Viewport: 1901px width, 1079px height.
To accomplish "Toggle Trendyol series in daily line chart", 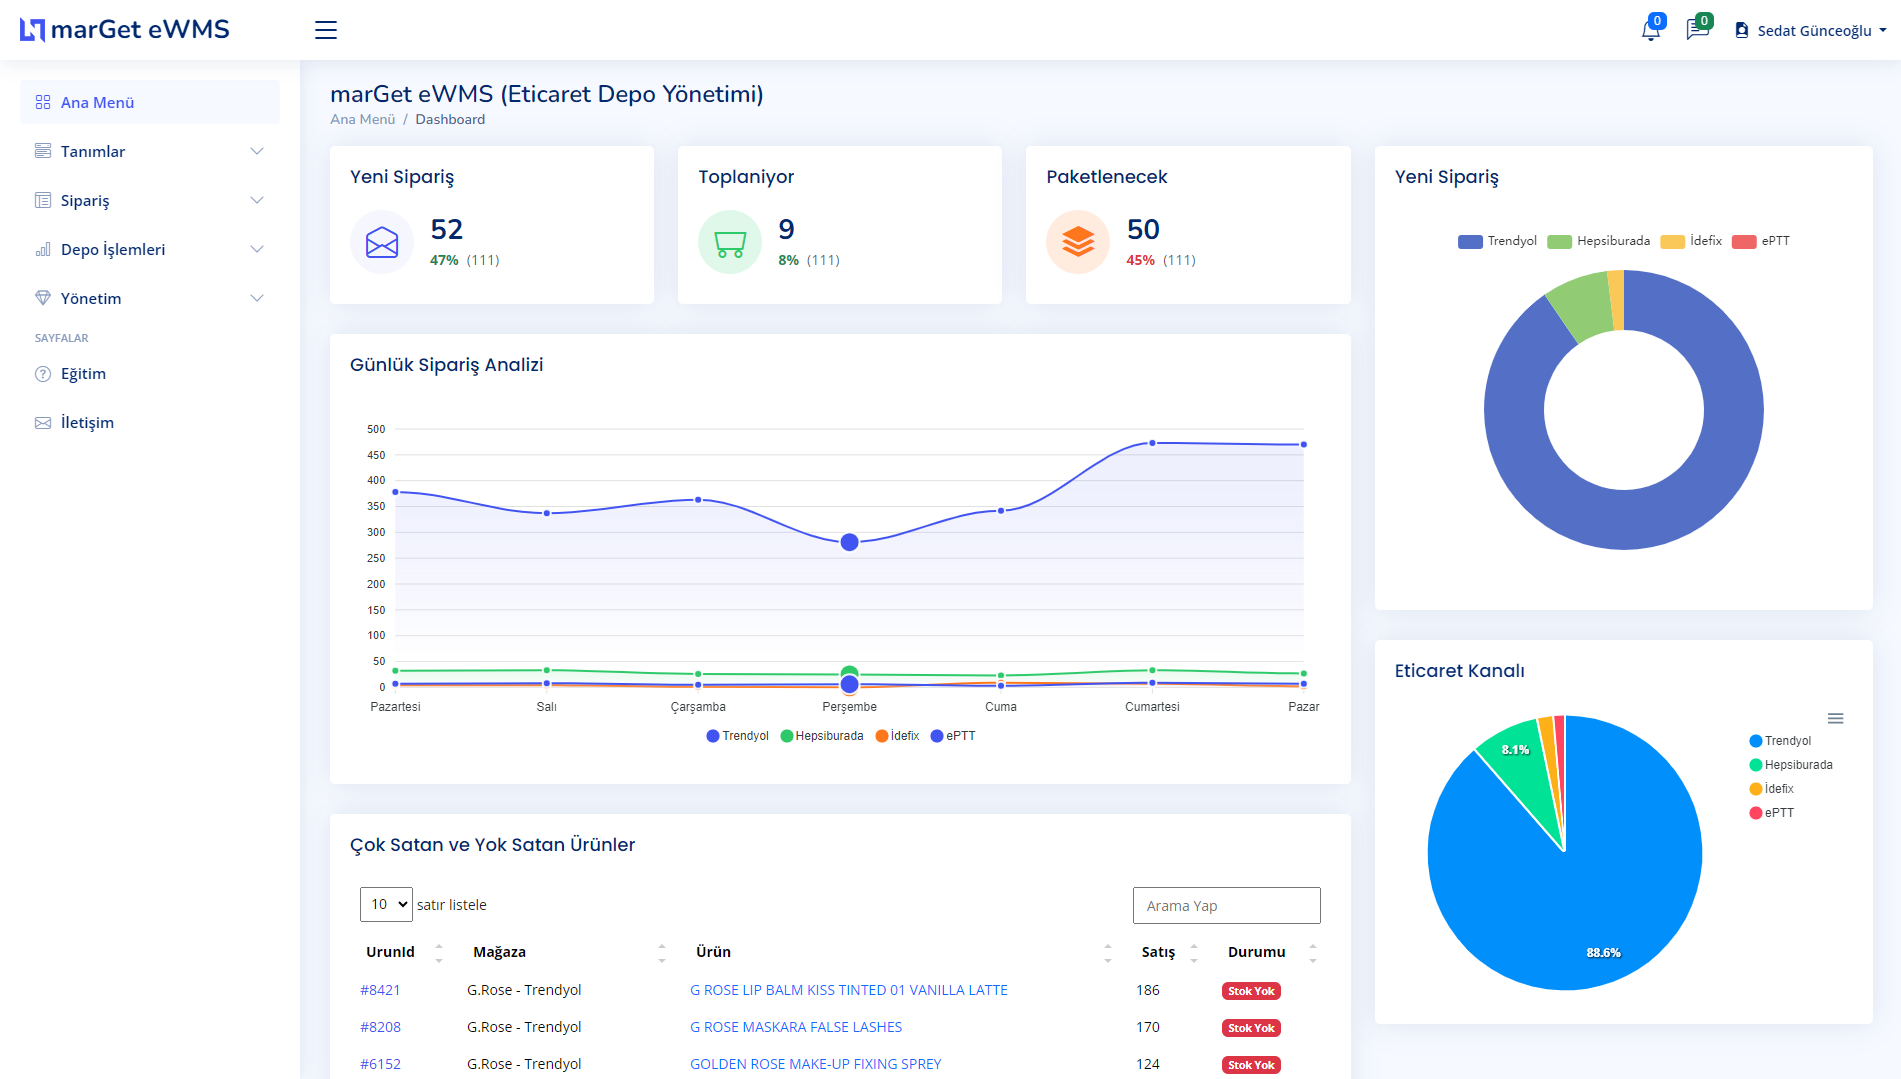I will (x=737, y=736).
